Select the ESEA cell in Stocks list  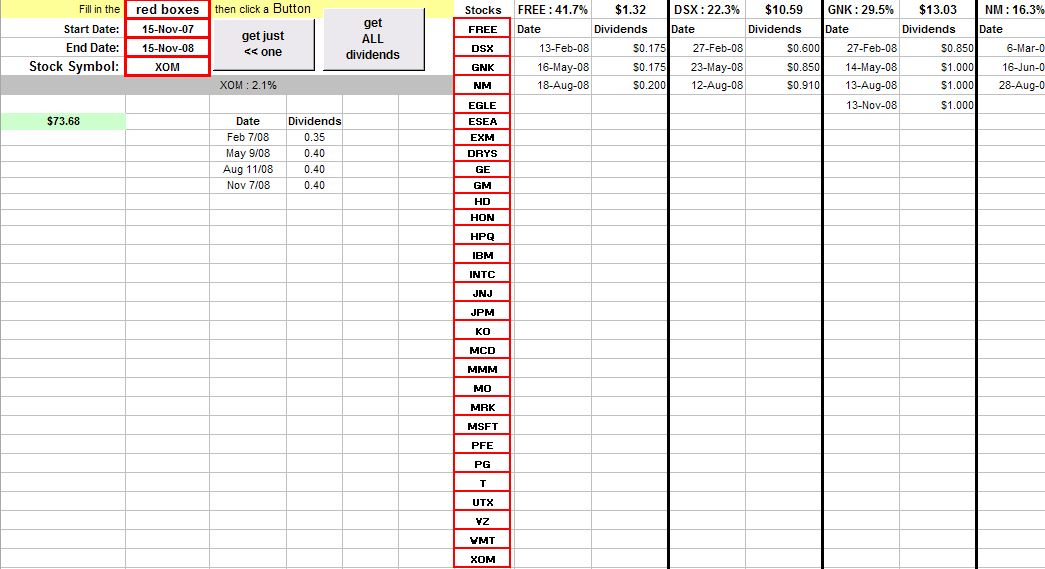tap(483, 121)
